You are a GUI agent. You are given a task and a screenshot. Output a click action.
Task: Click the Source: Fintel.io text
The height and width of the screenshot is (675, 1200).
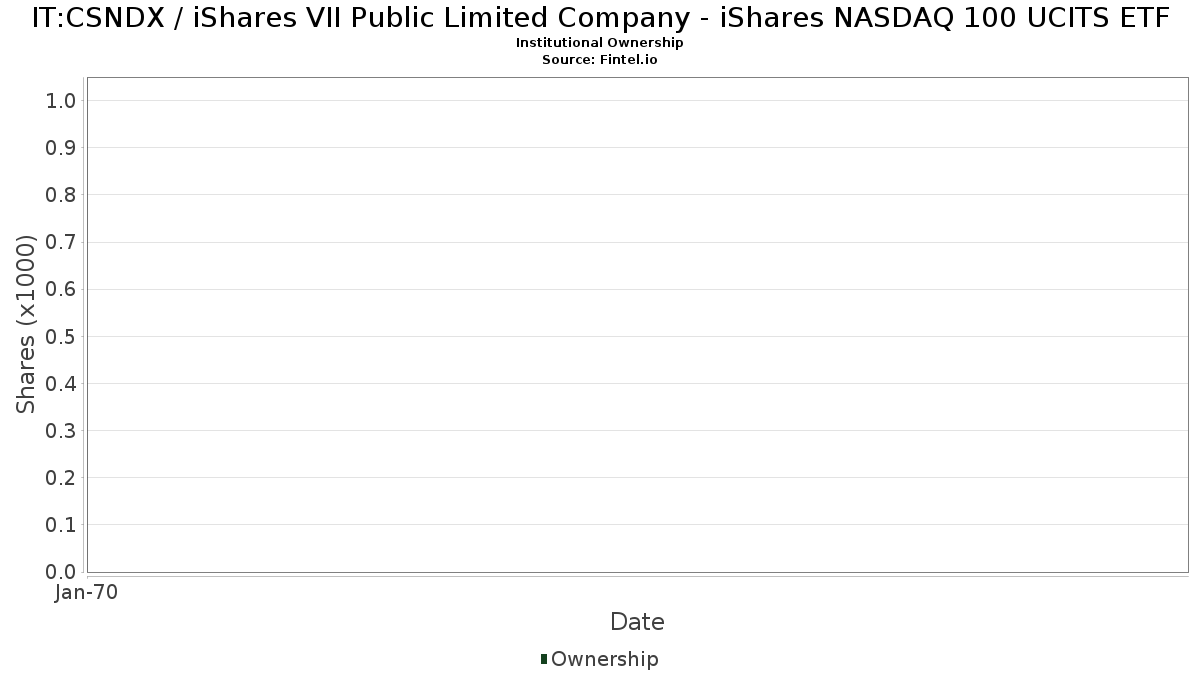[x=599, y=59]
